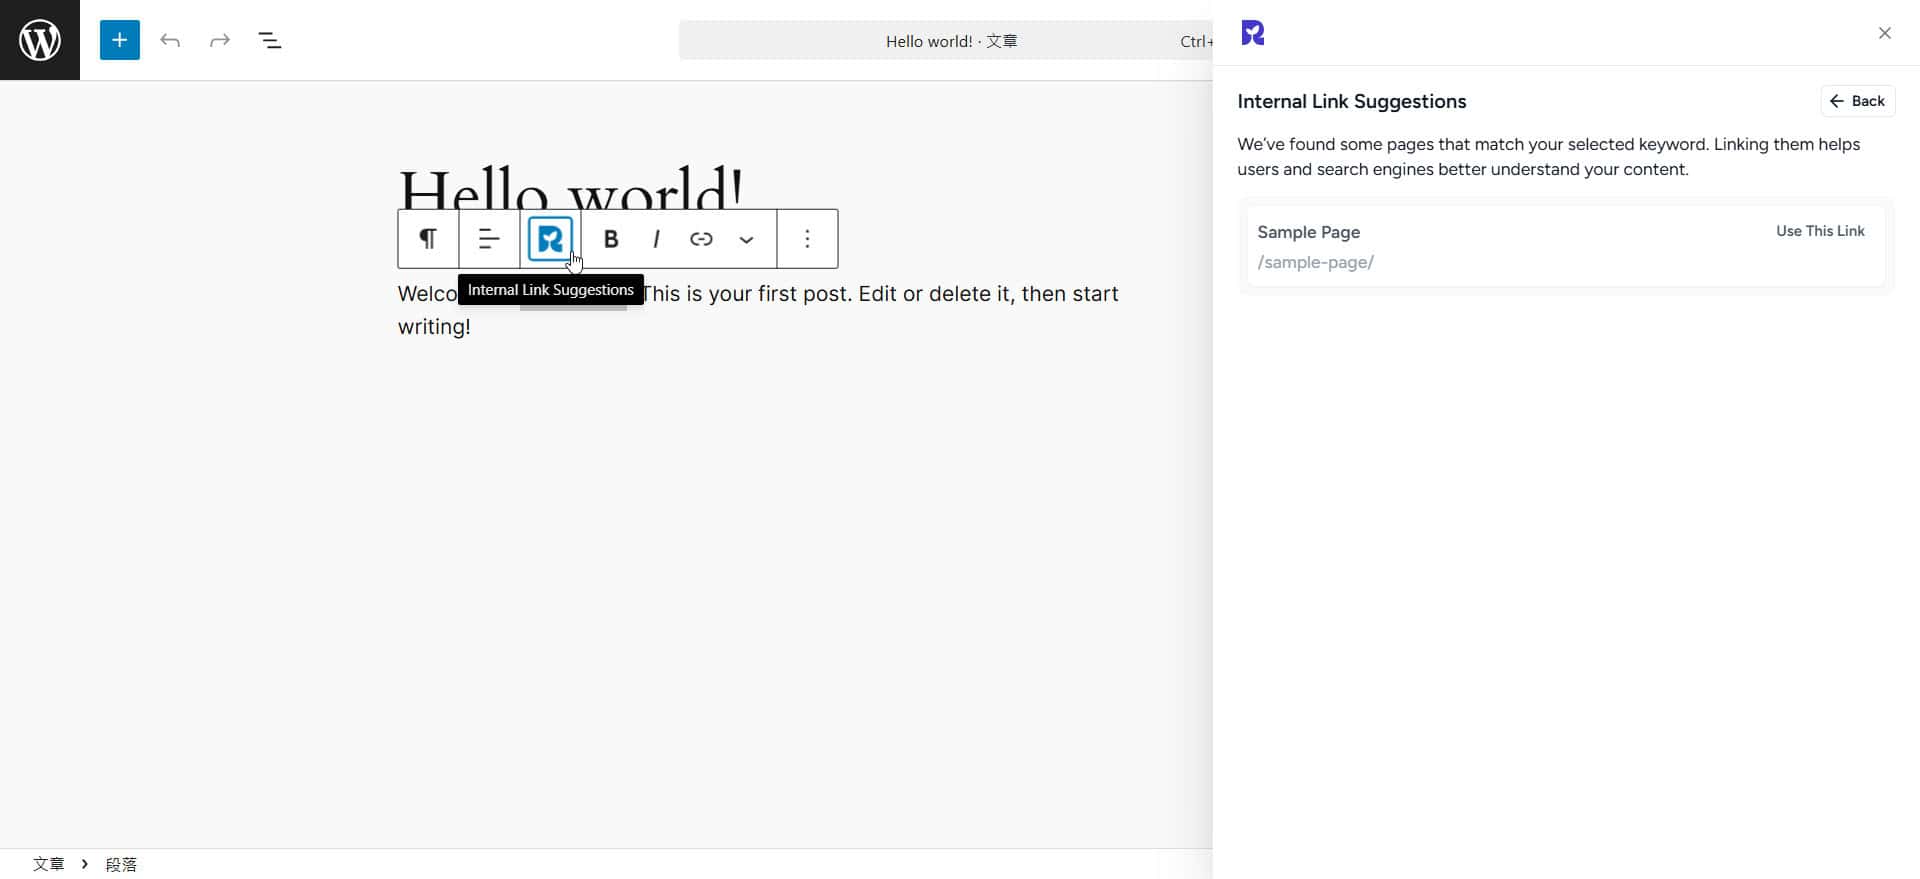Click Use This Link for Sample Page
Image resolution: width=1920 pixels, height=879 pixels.
point(1819,231)
